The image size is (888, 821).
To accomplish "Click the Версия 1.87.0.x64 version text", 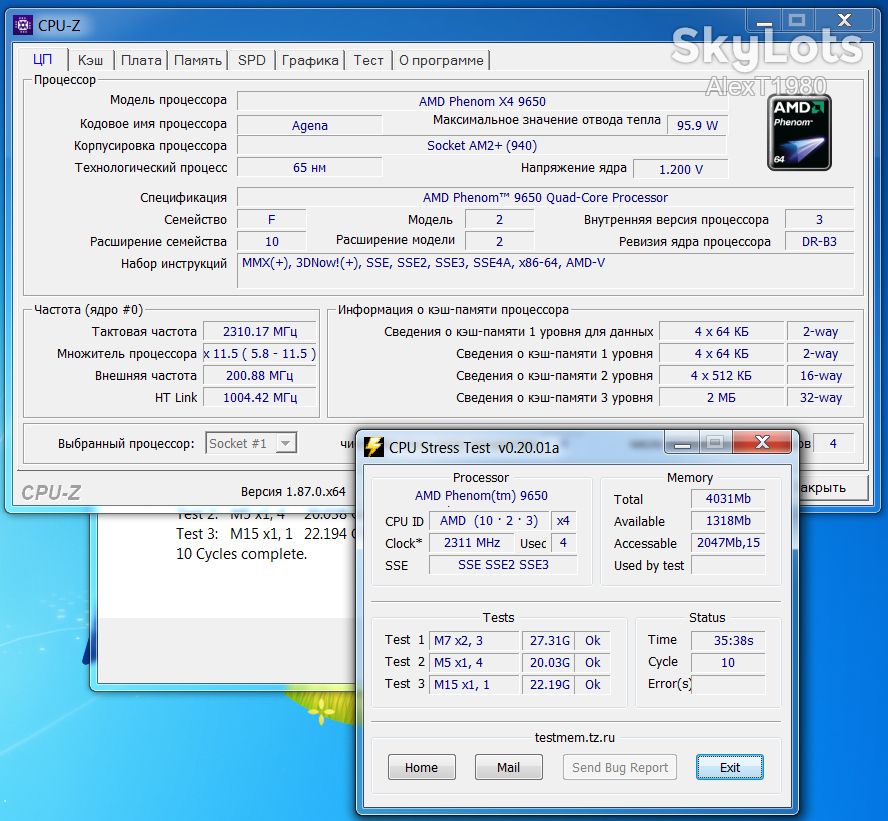I will 293,491.
